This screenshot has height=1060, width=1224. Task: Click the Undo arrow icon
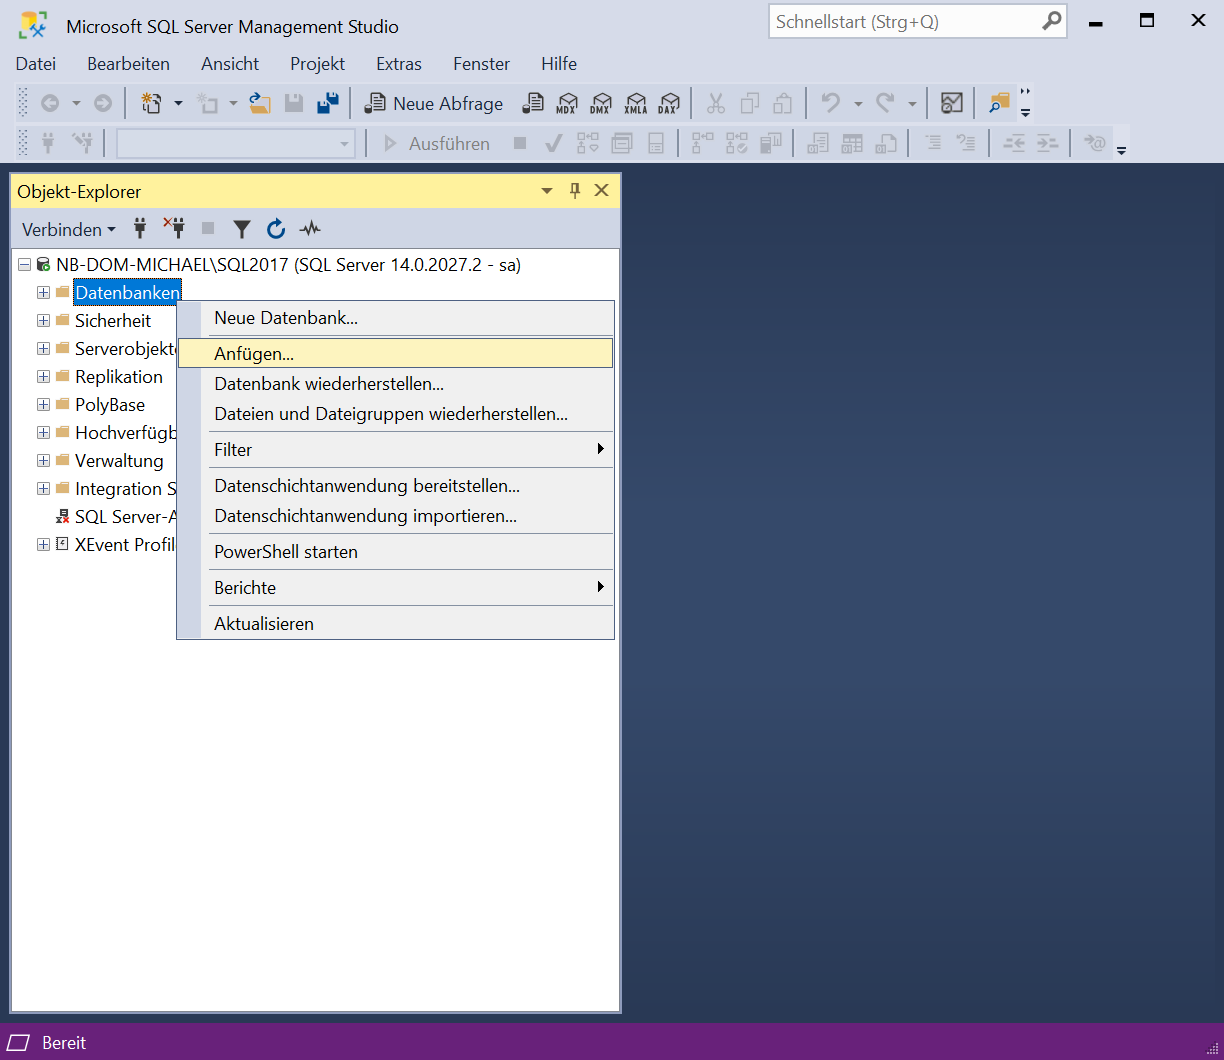[x=830, y=103]
